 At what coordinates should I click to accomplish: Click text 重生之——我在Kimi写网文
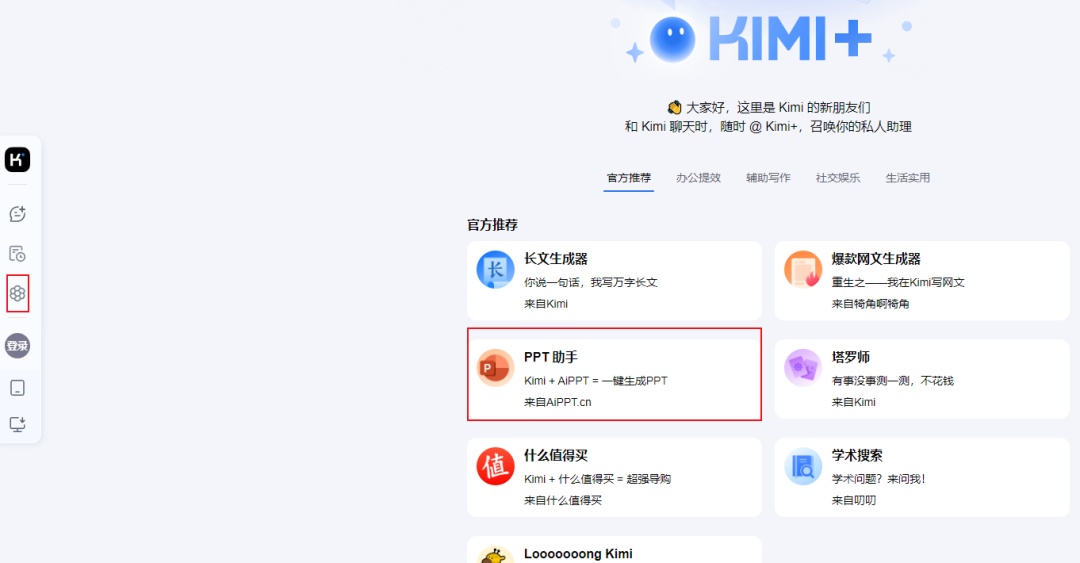pyautogui.click(x=897, y=283)
